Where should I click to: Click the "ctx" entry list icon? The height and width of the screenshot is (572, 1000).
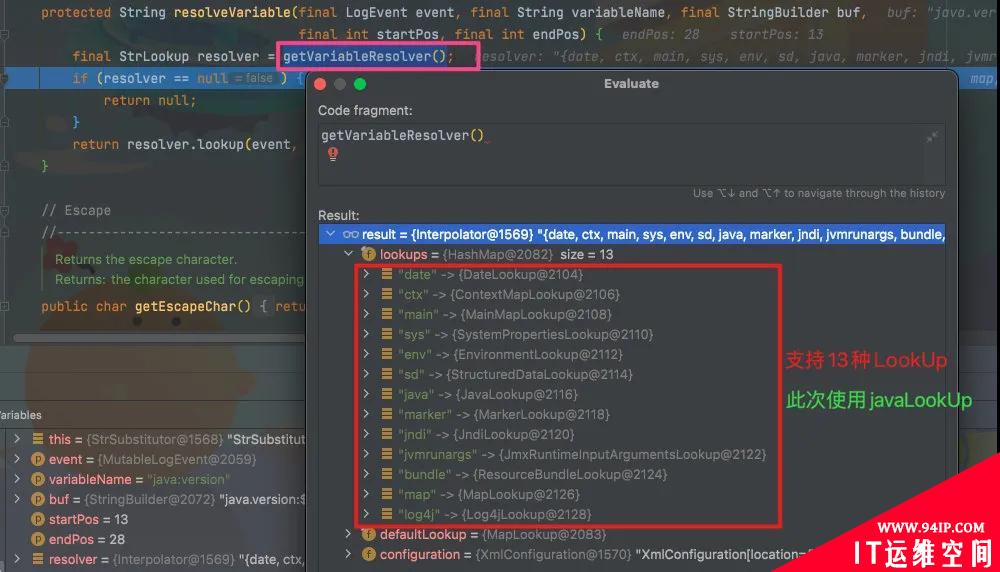pyautogui.click(x=386, y=294)
